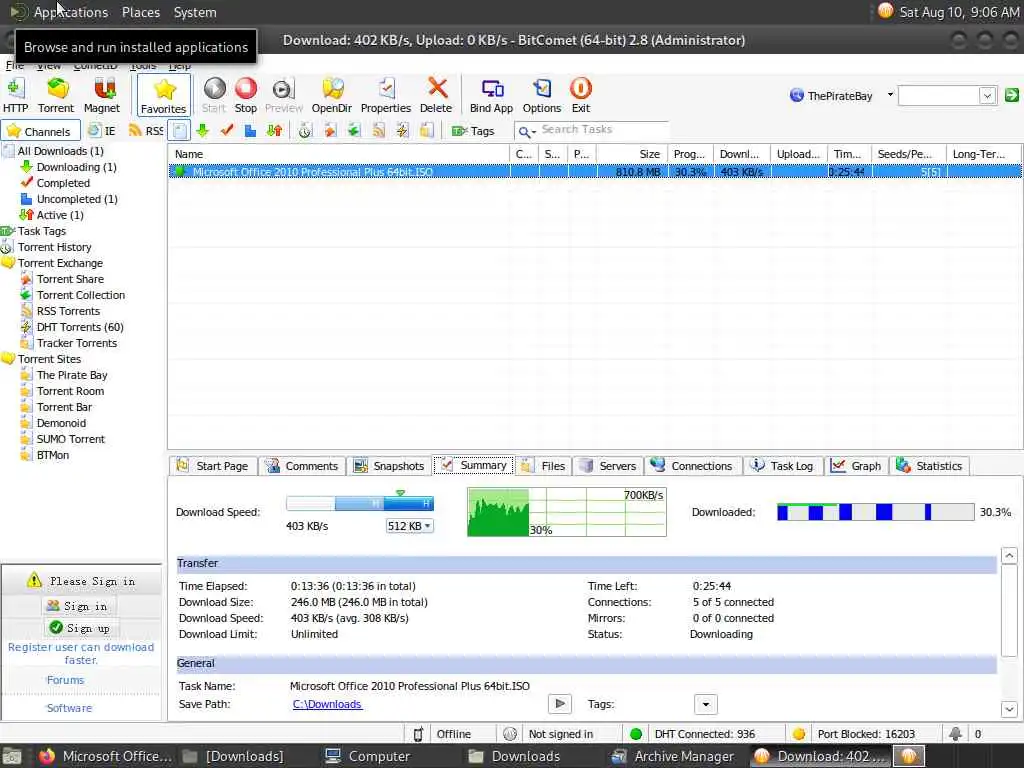Open search tasks magnifier dropdown
1024x768 pixels.
pos(526,132)
